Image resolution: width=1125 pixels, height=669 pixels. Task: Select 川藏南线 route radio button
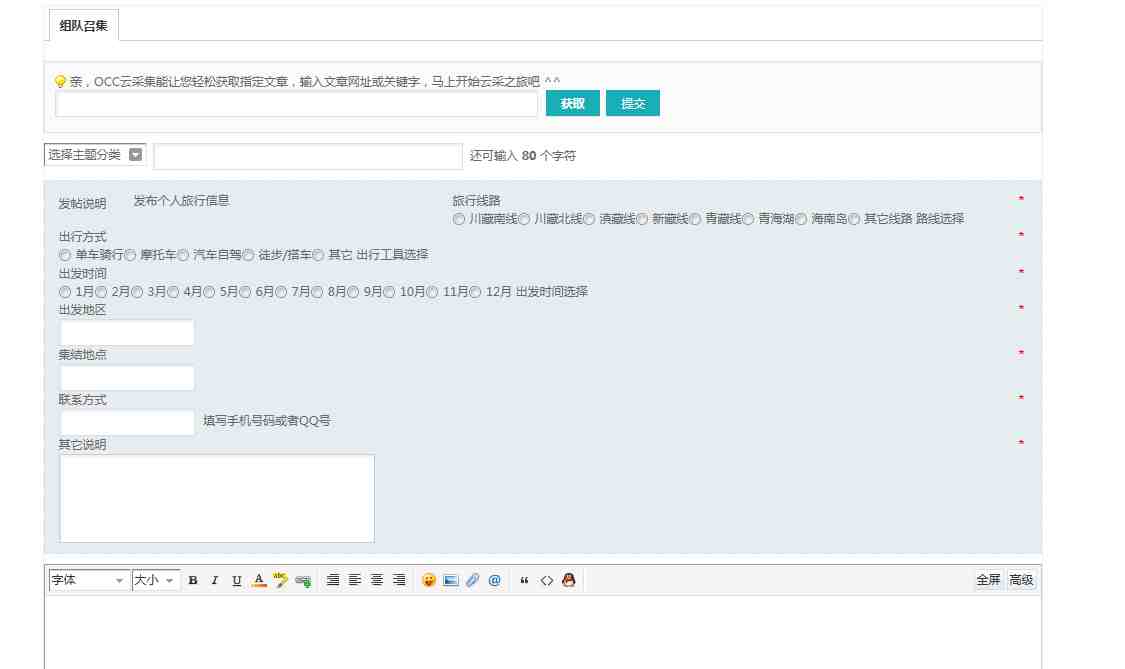pos(458,219)
